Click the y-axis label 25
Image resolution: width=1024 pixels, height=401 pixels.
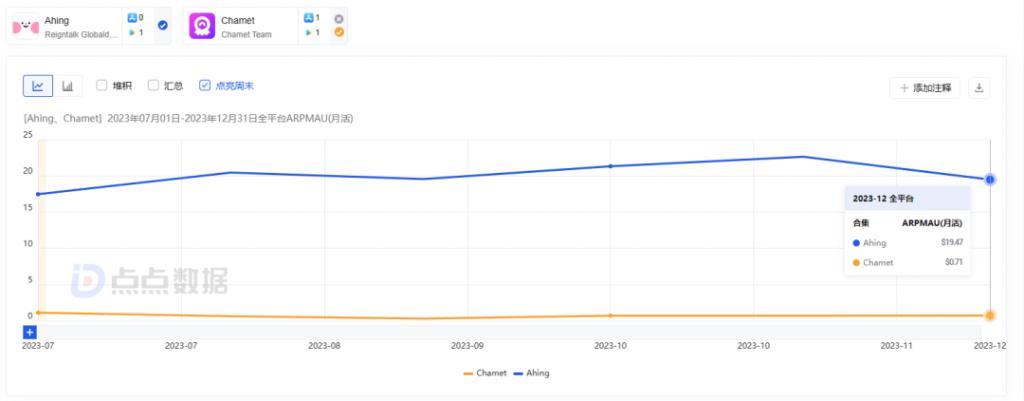coord(27,135)
